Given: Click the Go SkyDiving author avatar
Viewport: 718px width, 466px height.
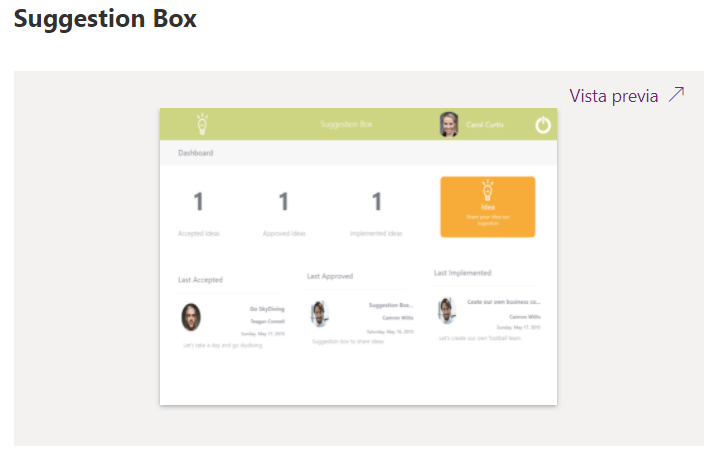Looking at the screenshot, I should pos(191,318).
